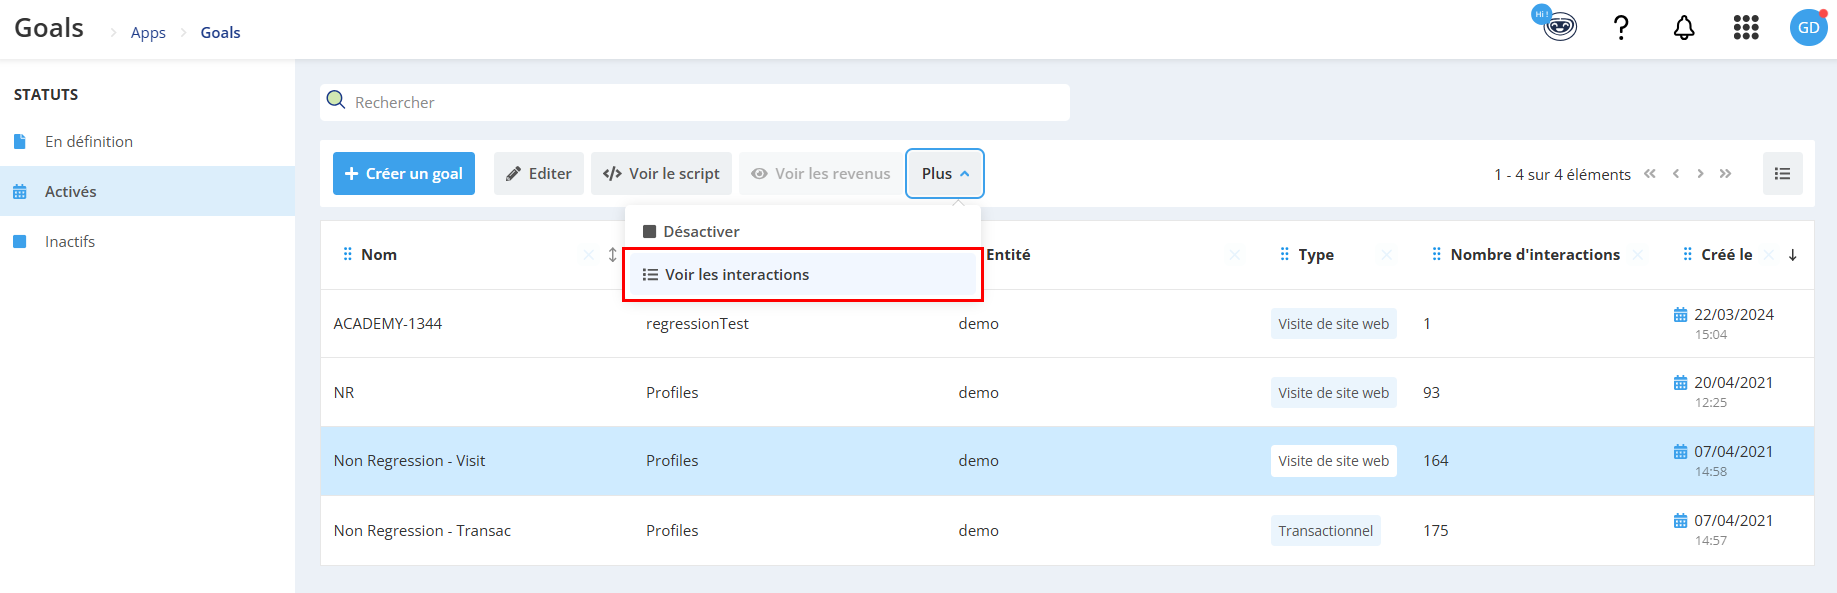1837x593 pixels.
Task: Open the notifications bell
Action: 1684,28
